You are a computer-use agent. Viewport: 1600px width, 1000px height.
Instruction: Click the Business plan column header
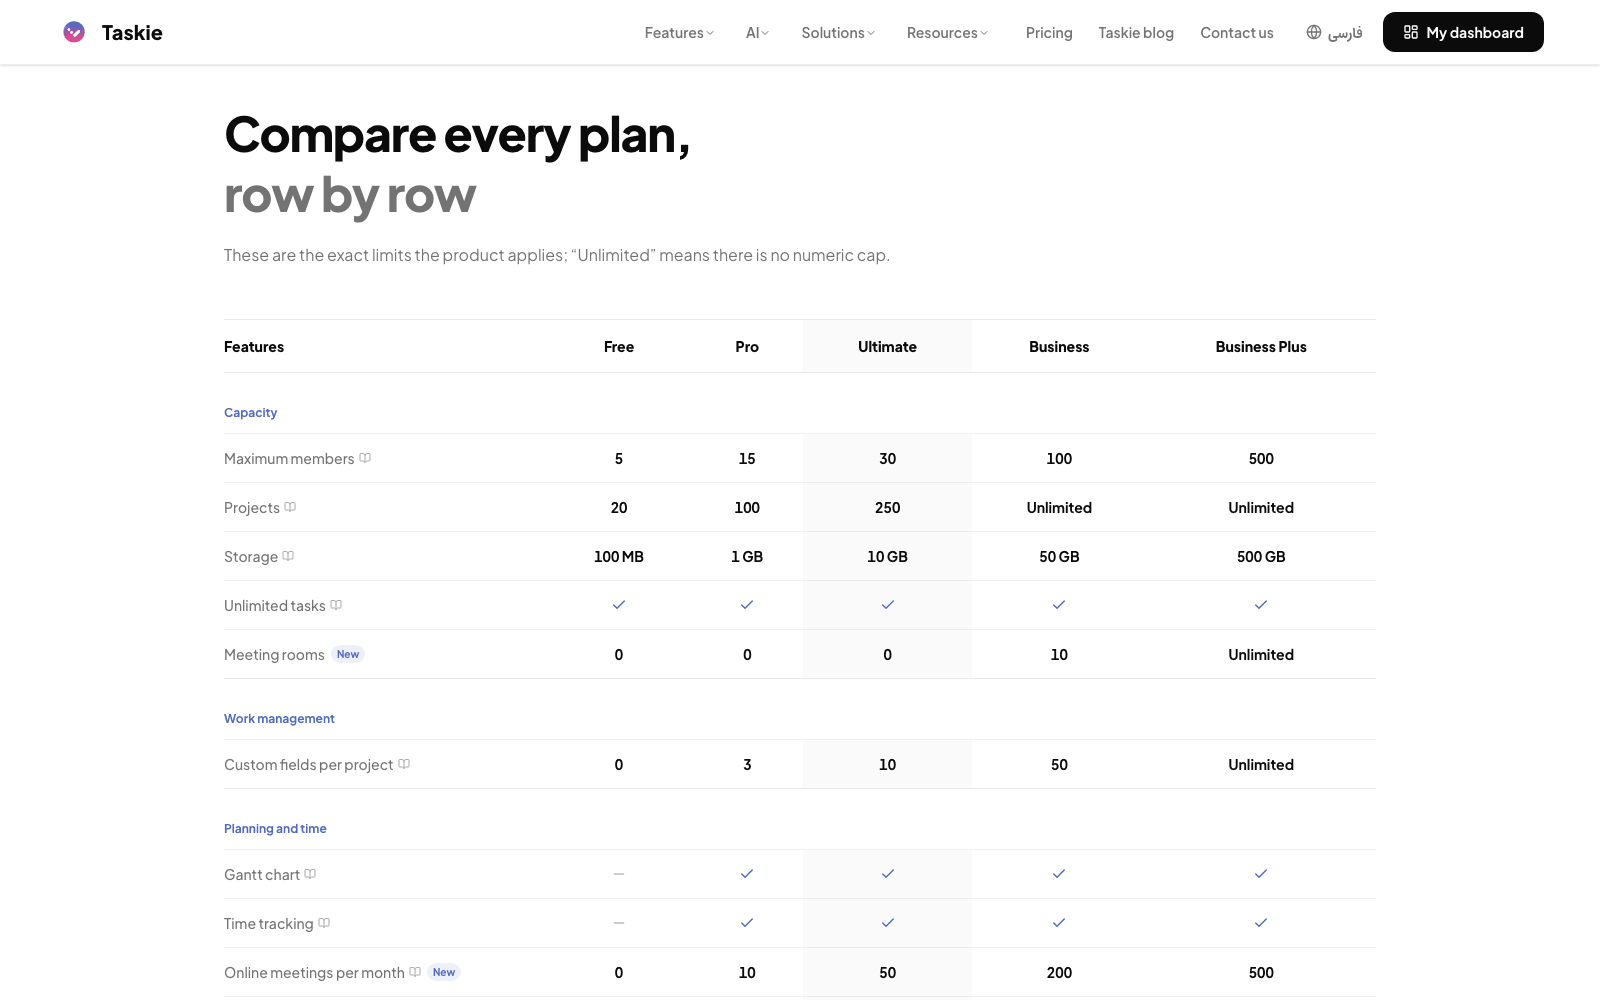pyautogui.click(x=1059, y=347)
